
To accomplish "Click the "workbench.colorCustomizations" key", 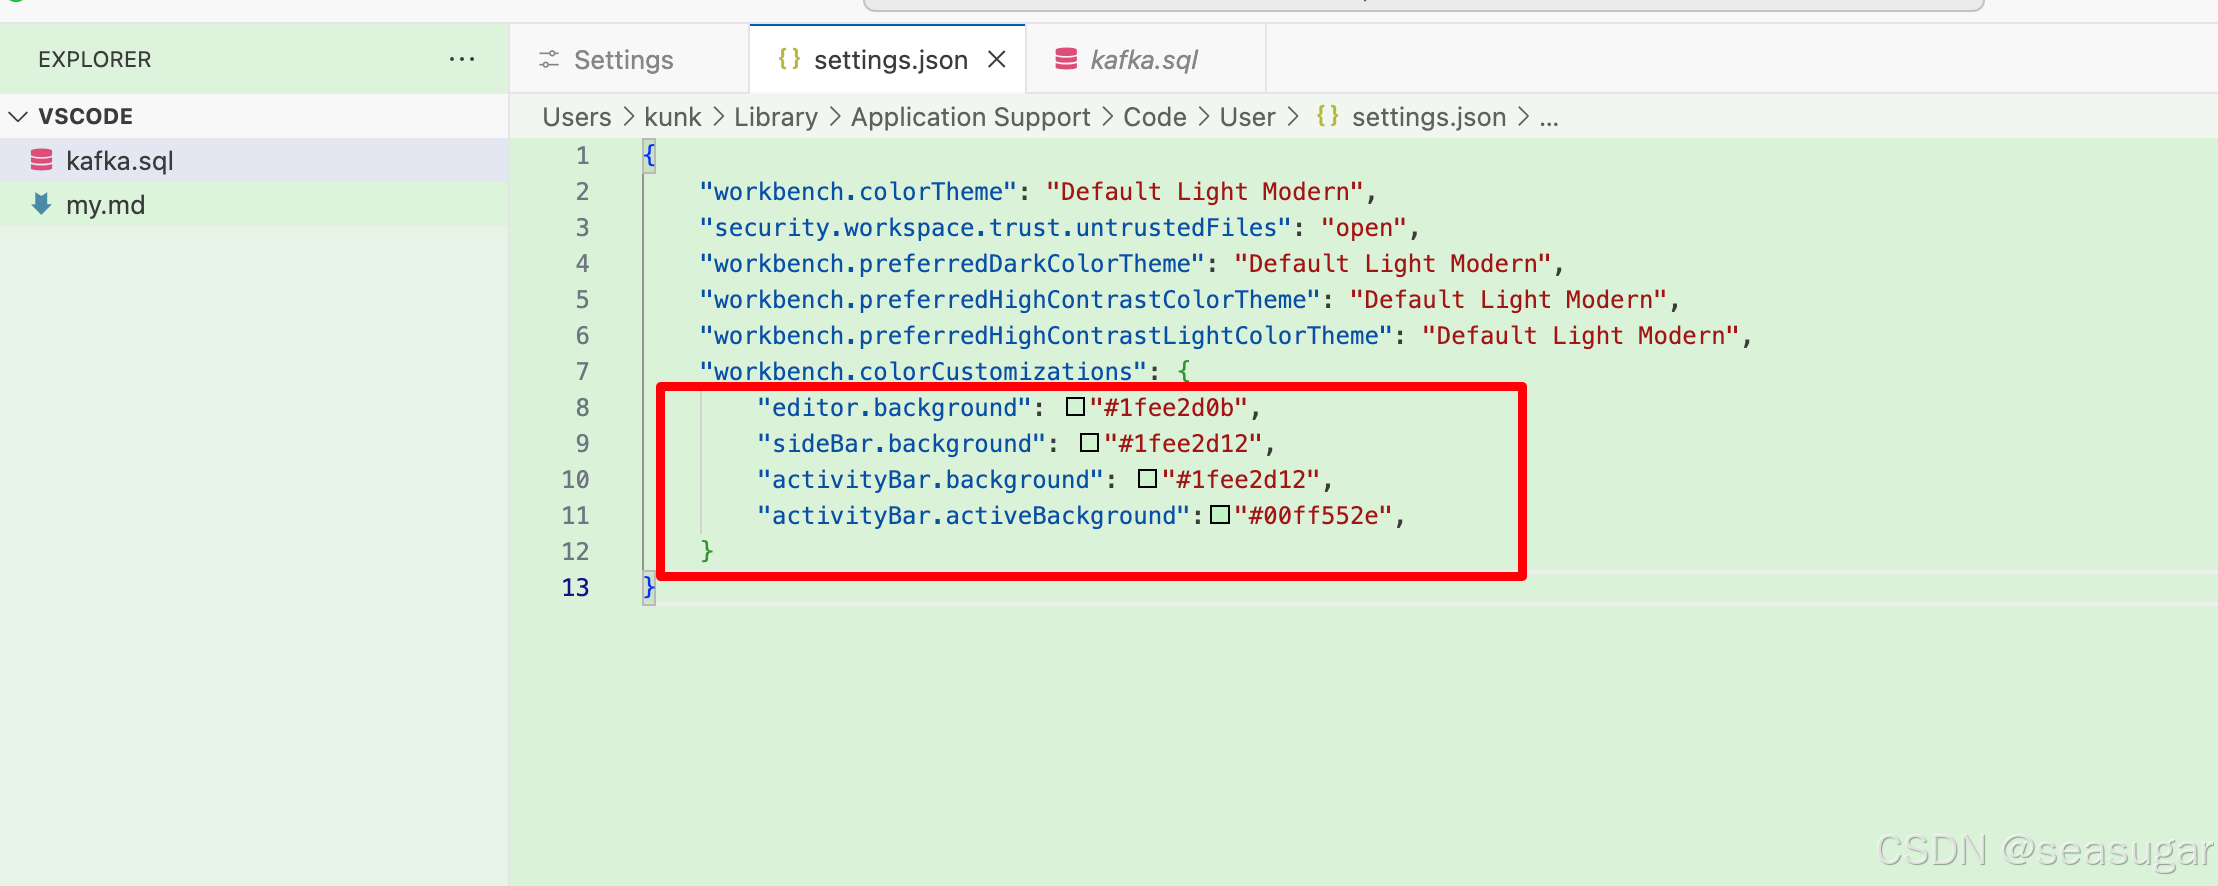I will tap(923, 372).
